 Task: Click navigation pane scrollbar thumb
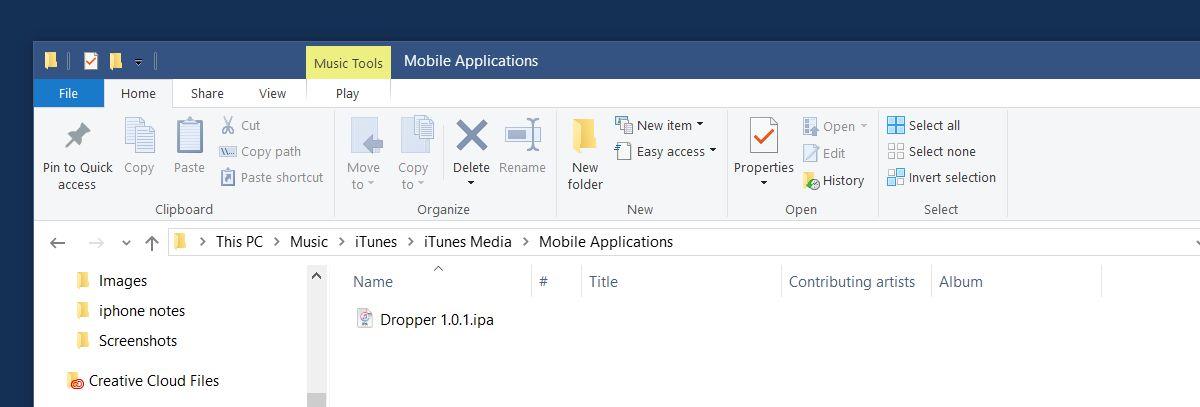[x=317, y=400]
